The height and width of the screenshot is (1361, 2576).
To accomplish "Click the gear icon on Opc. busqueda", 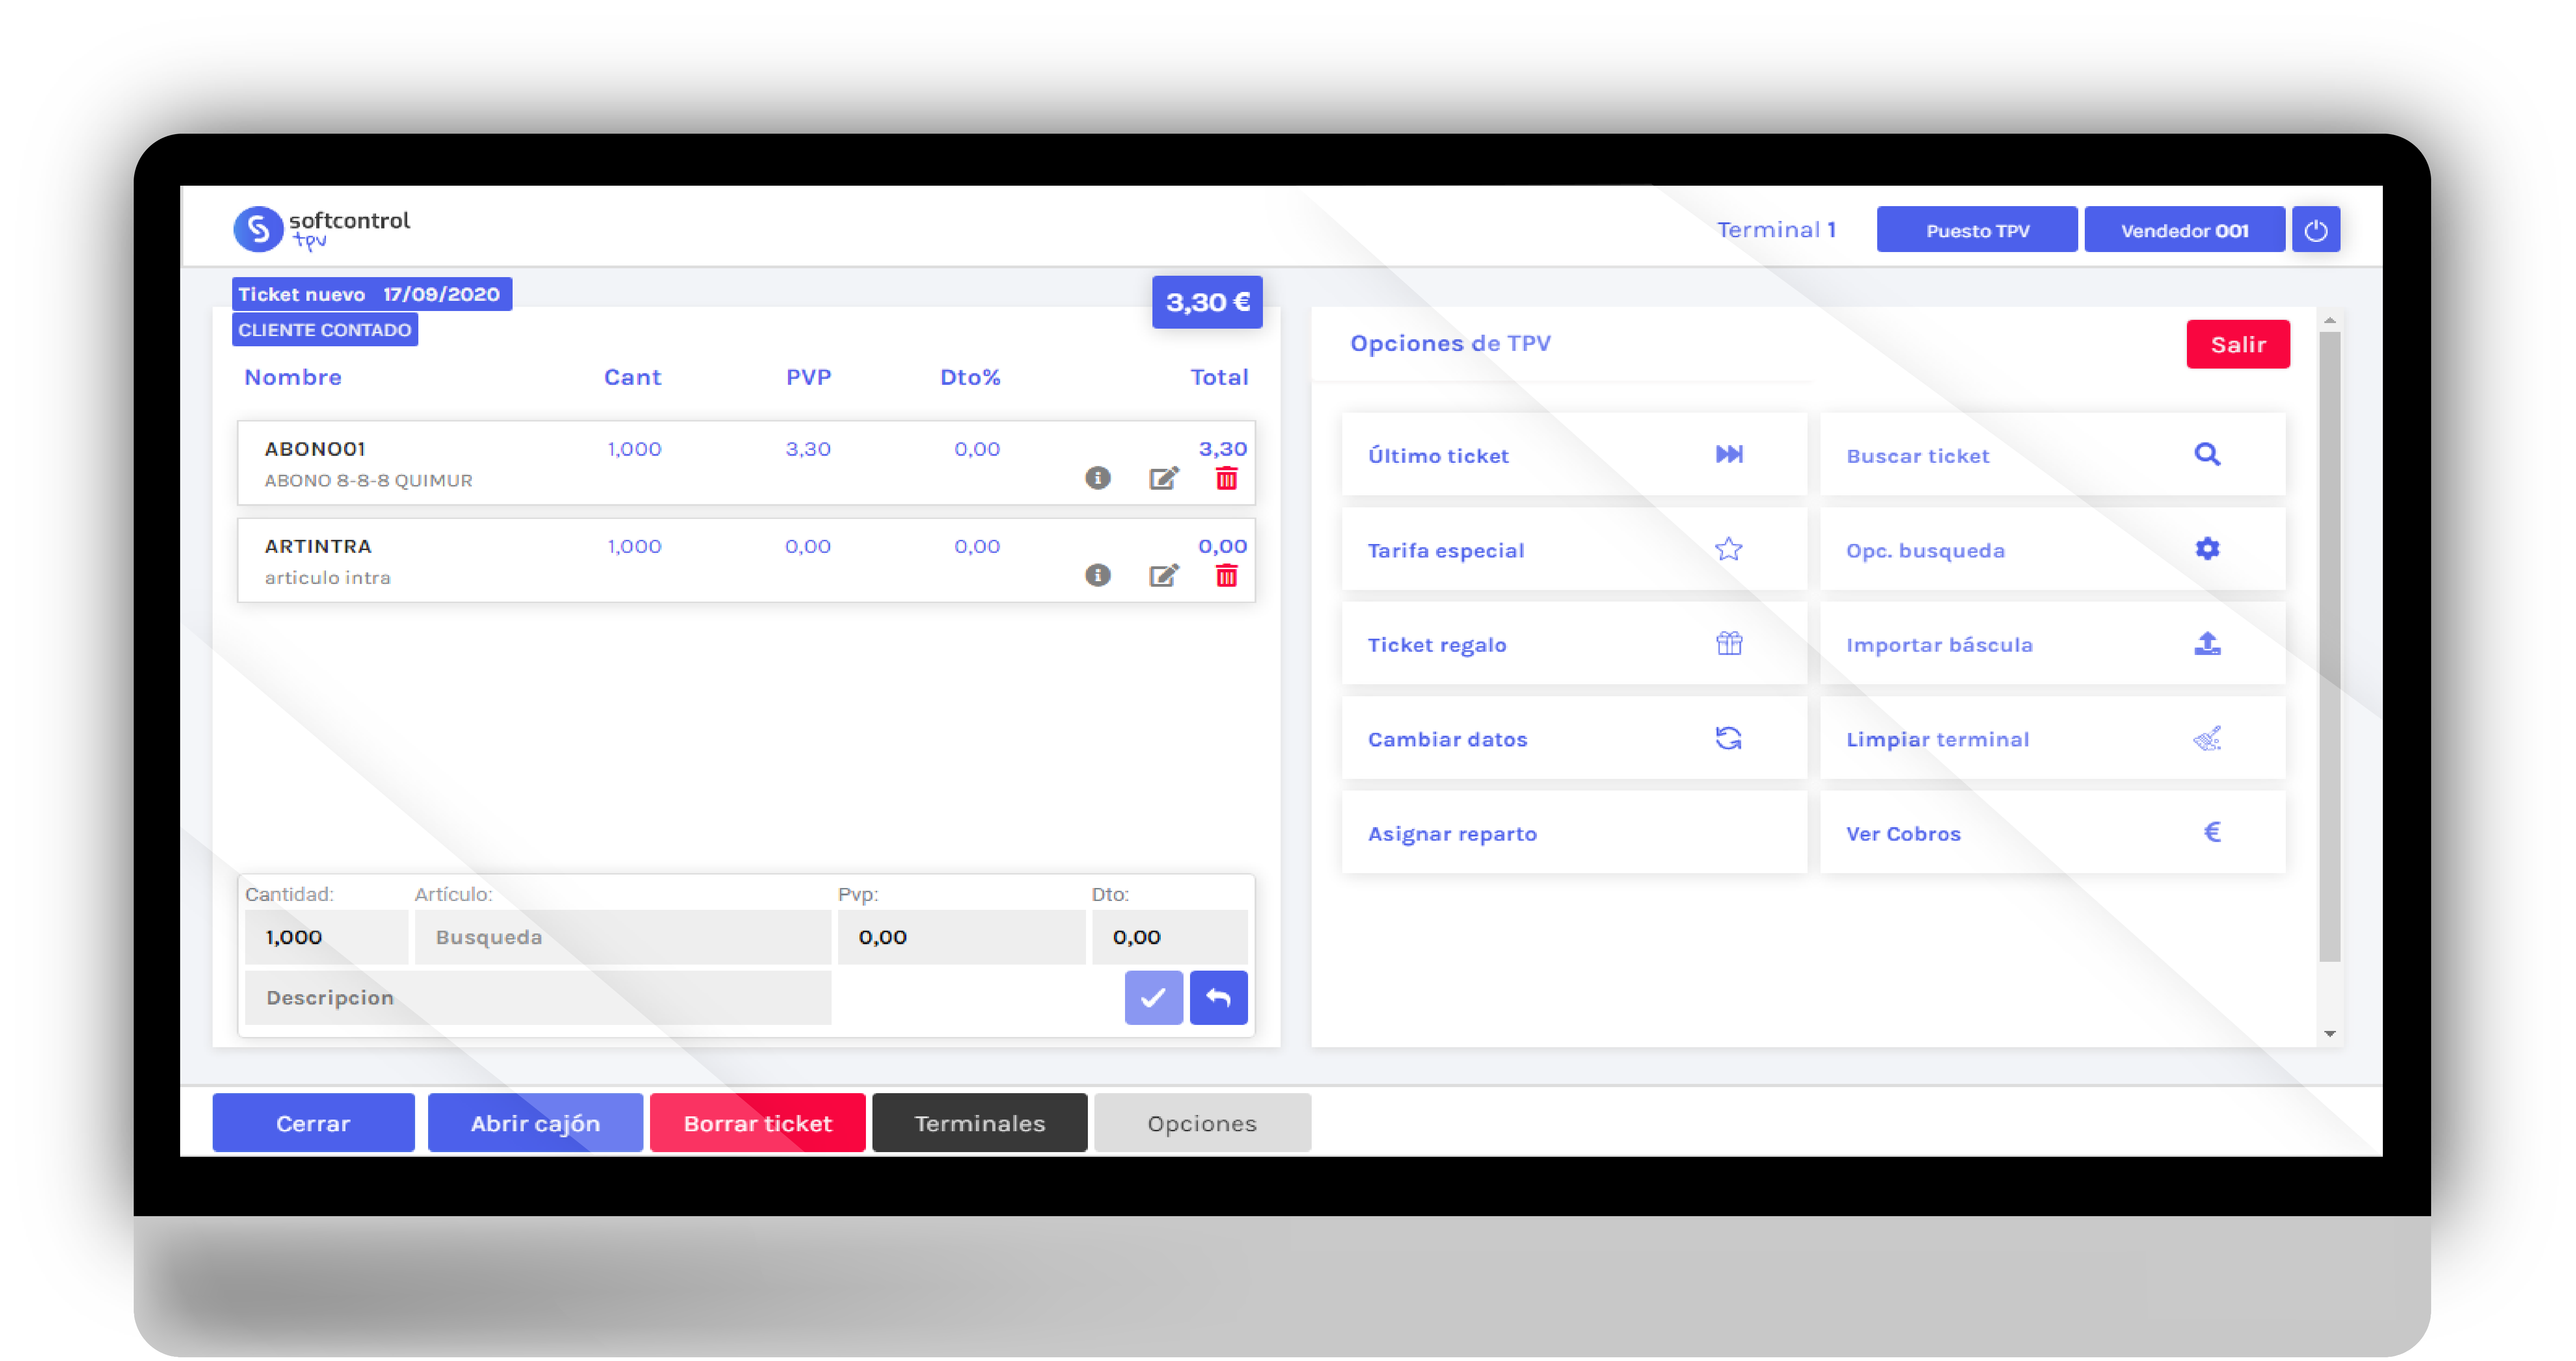I will [x=2207, y=548].
